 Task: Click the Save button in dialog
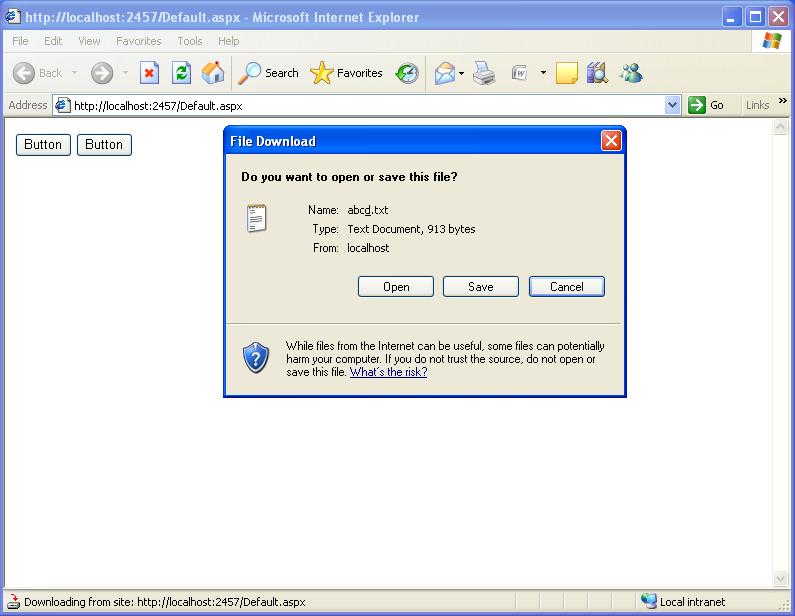(481, 286)
